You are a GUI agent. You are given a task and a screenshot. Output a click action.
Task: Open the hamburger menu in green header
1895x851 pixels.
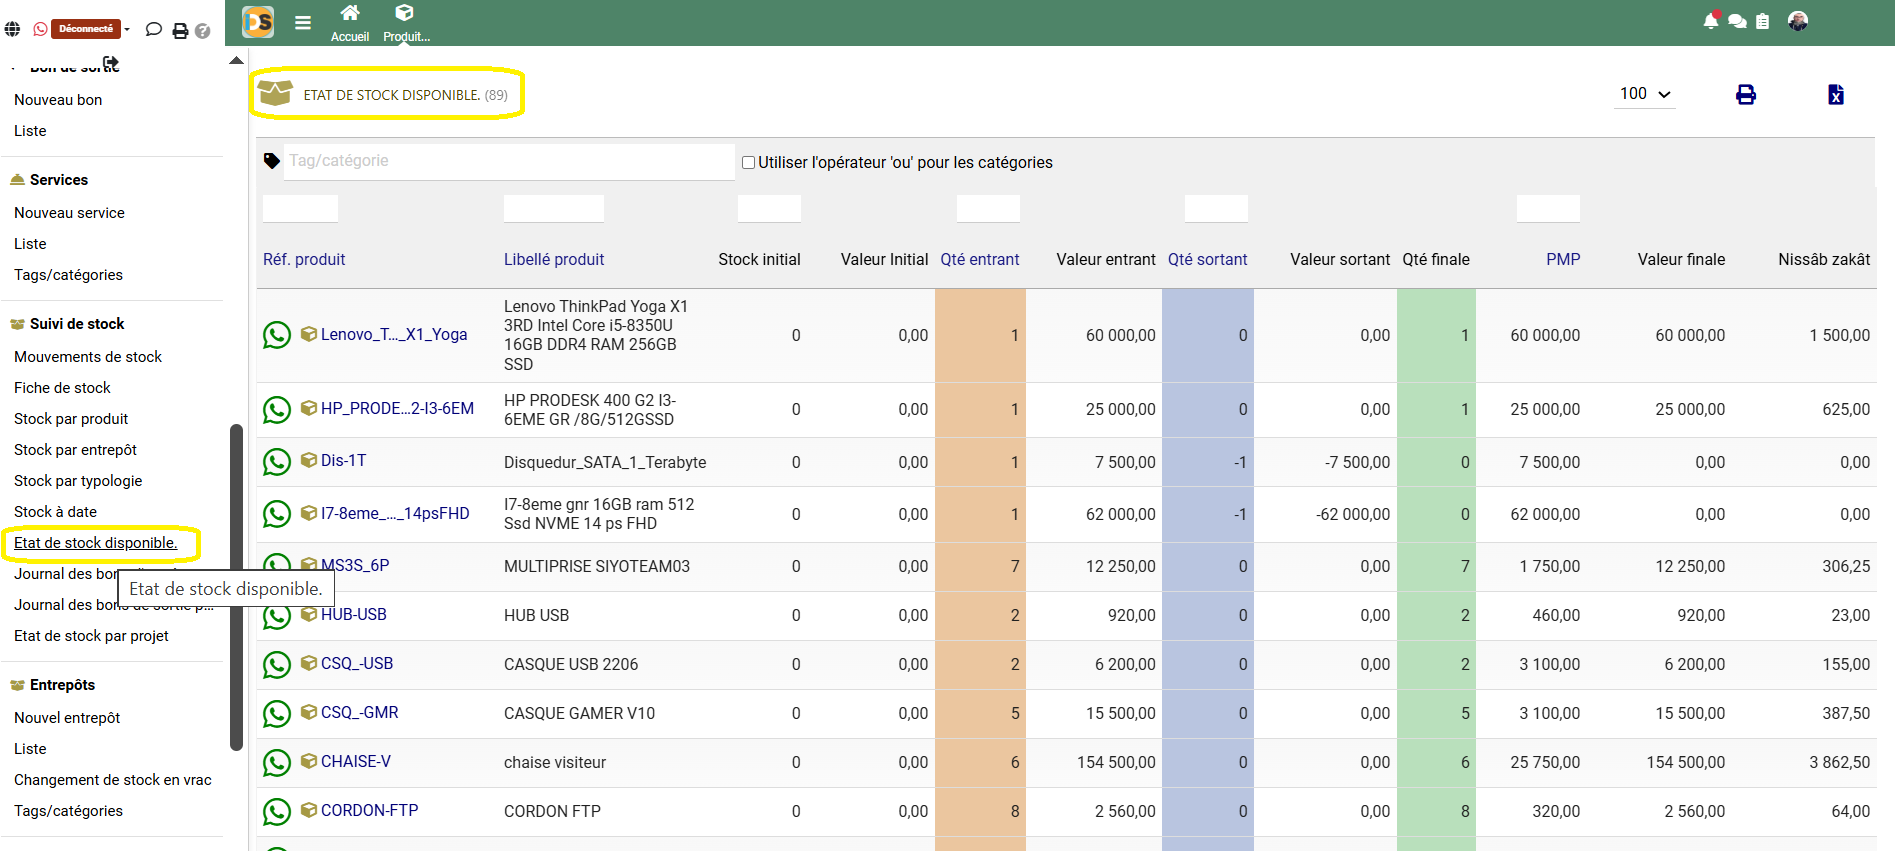302,23
